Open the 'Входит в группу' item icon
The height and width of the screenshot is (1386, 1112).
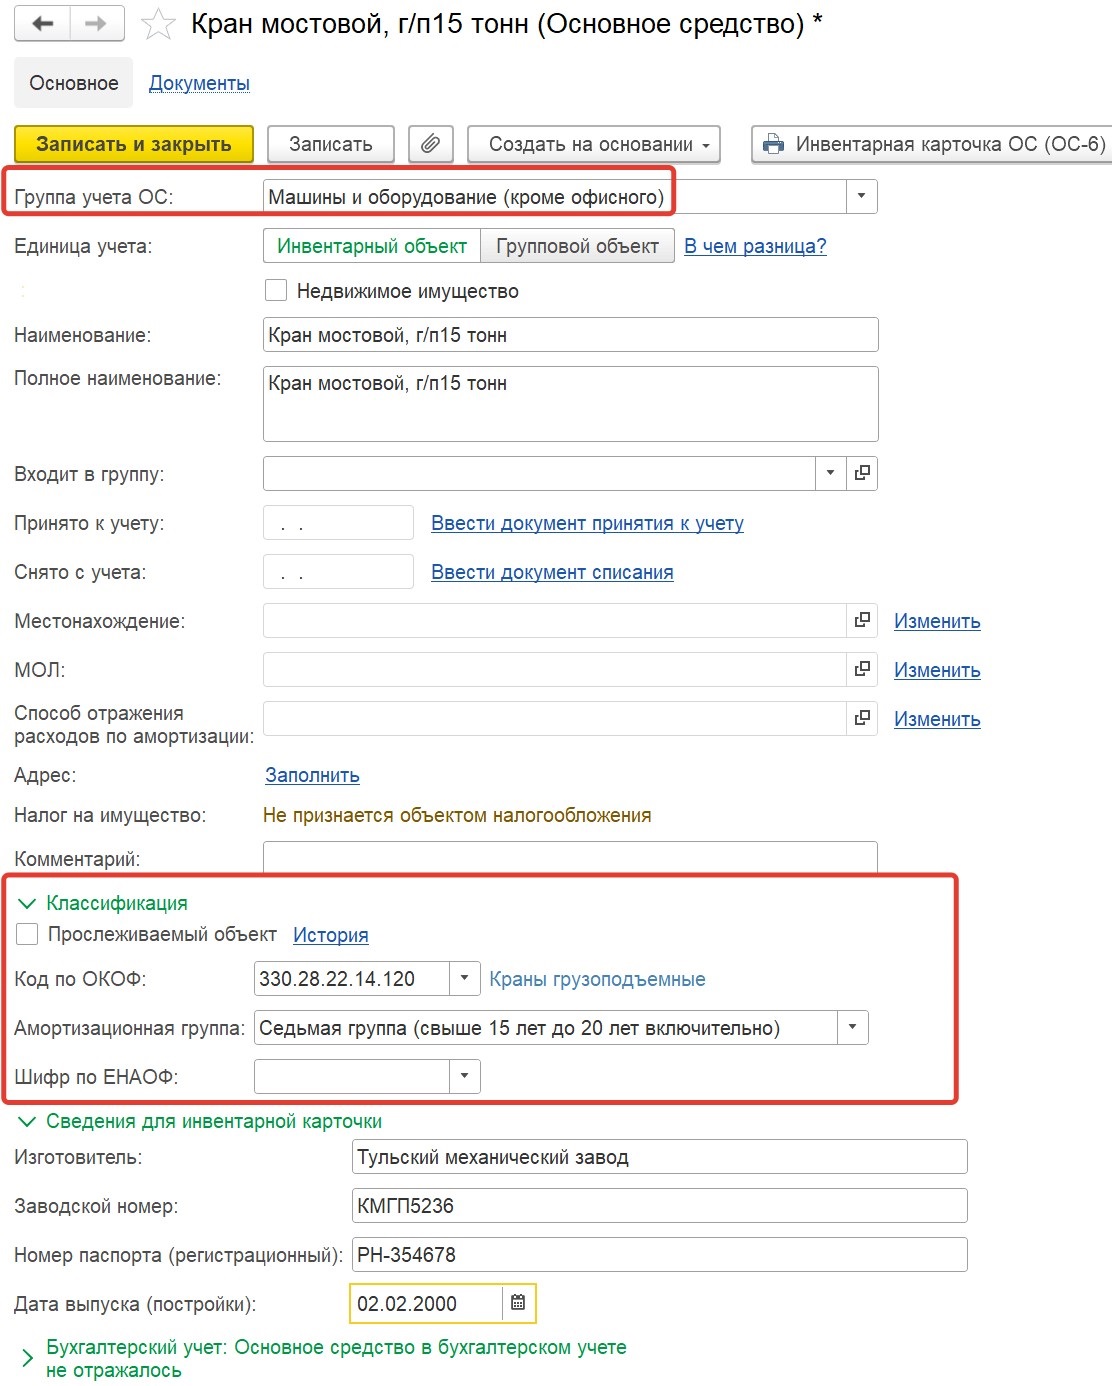click(862, 473)
